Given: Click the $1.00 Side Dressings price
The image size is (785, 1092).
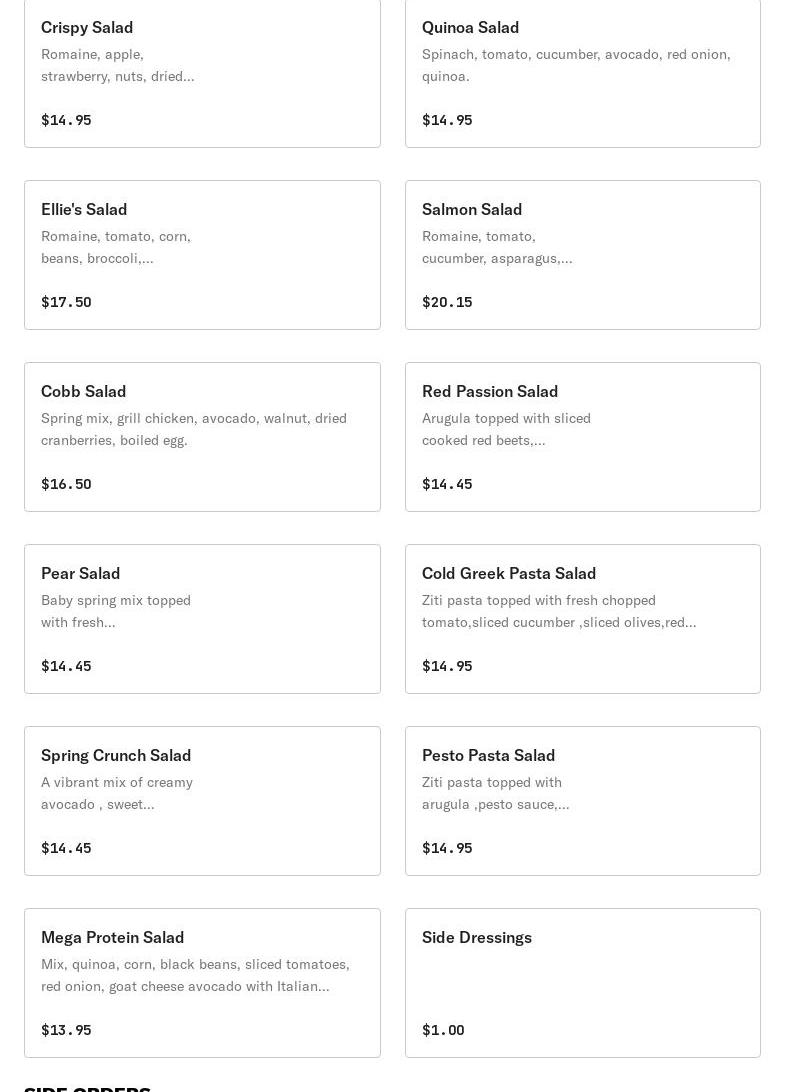Looking at the screenshot, I should (x=443, y=1030).
